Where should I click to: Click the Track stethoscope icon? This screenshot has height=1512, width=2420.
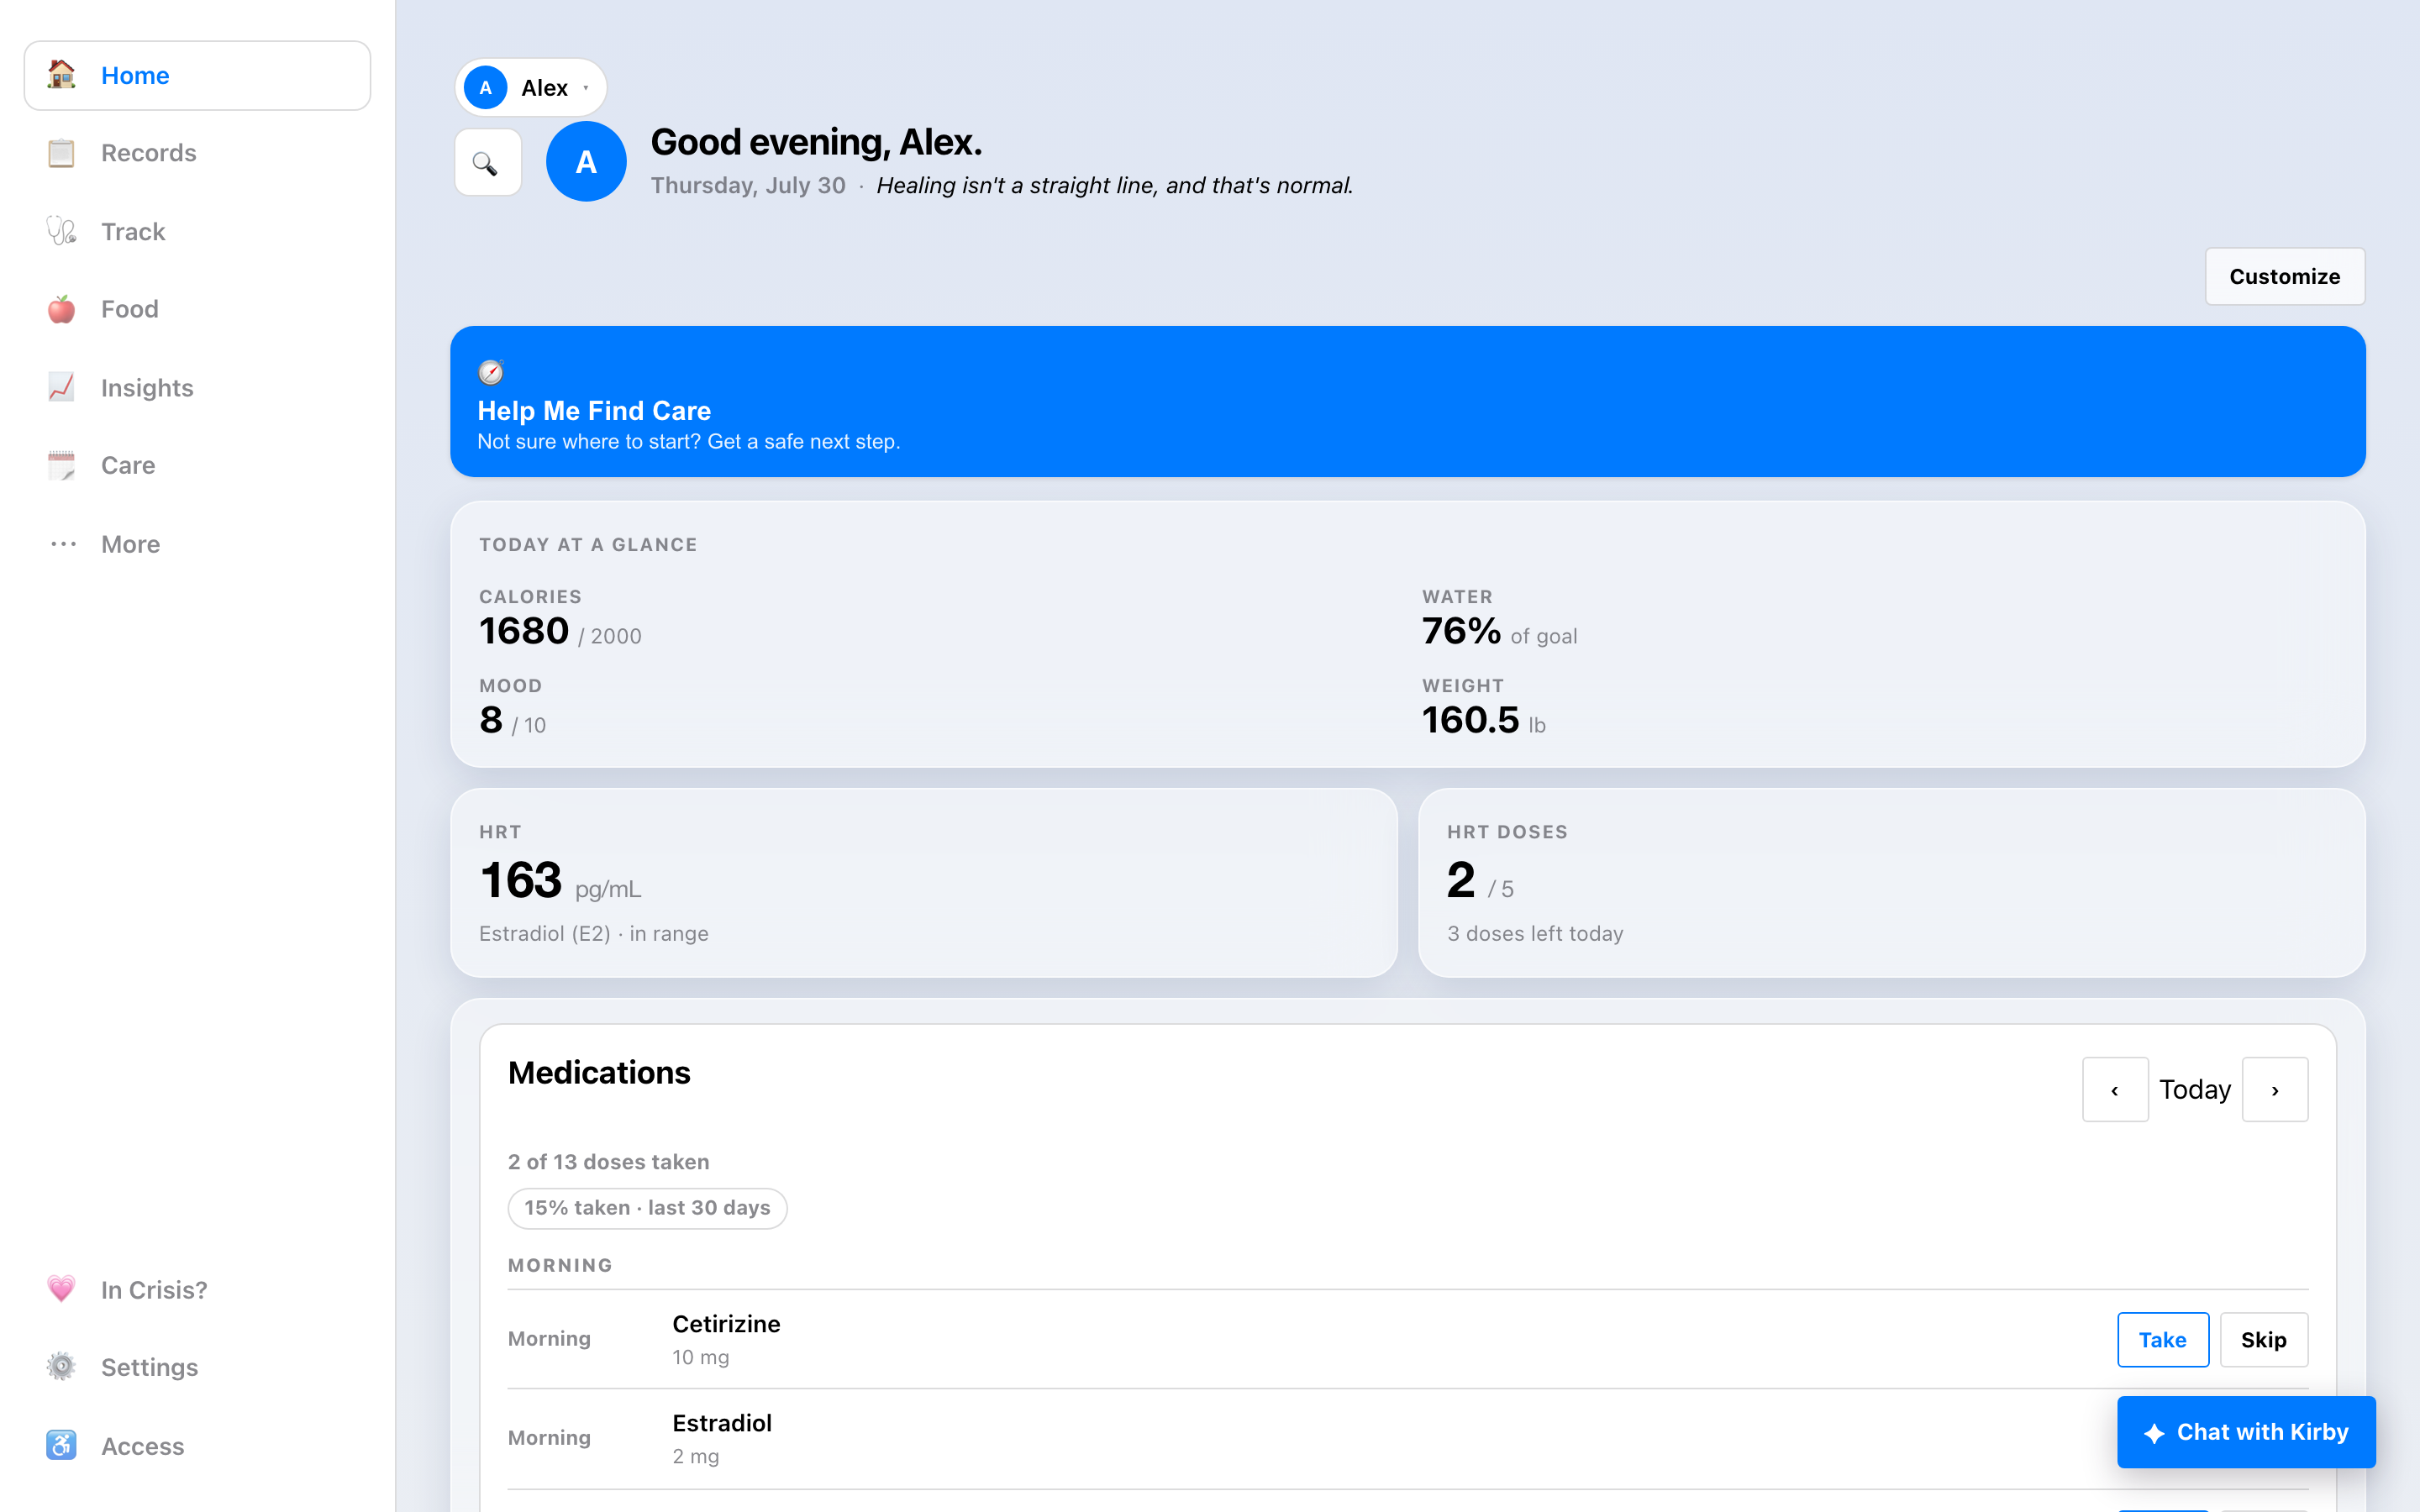[61, 231]
